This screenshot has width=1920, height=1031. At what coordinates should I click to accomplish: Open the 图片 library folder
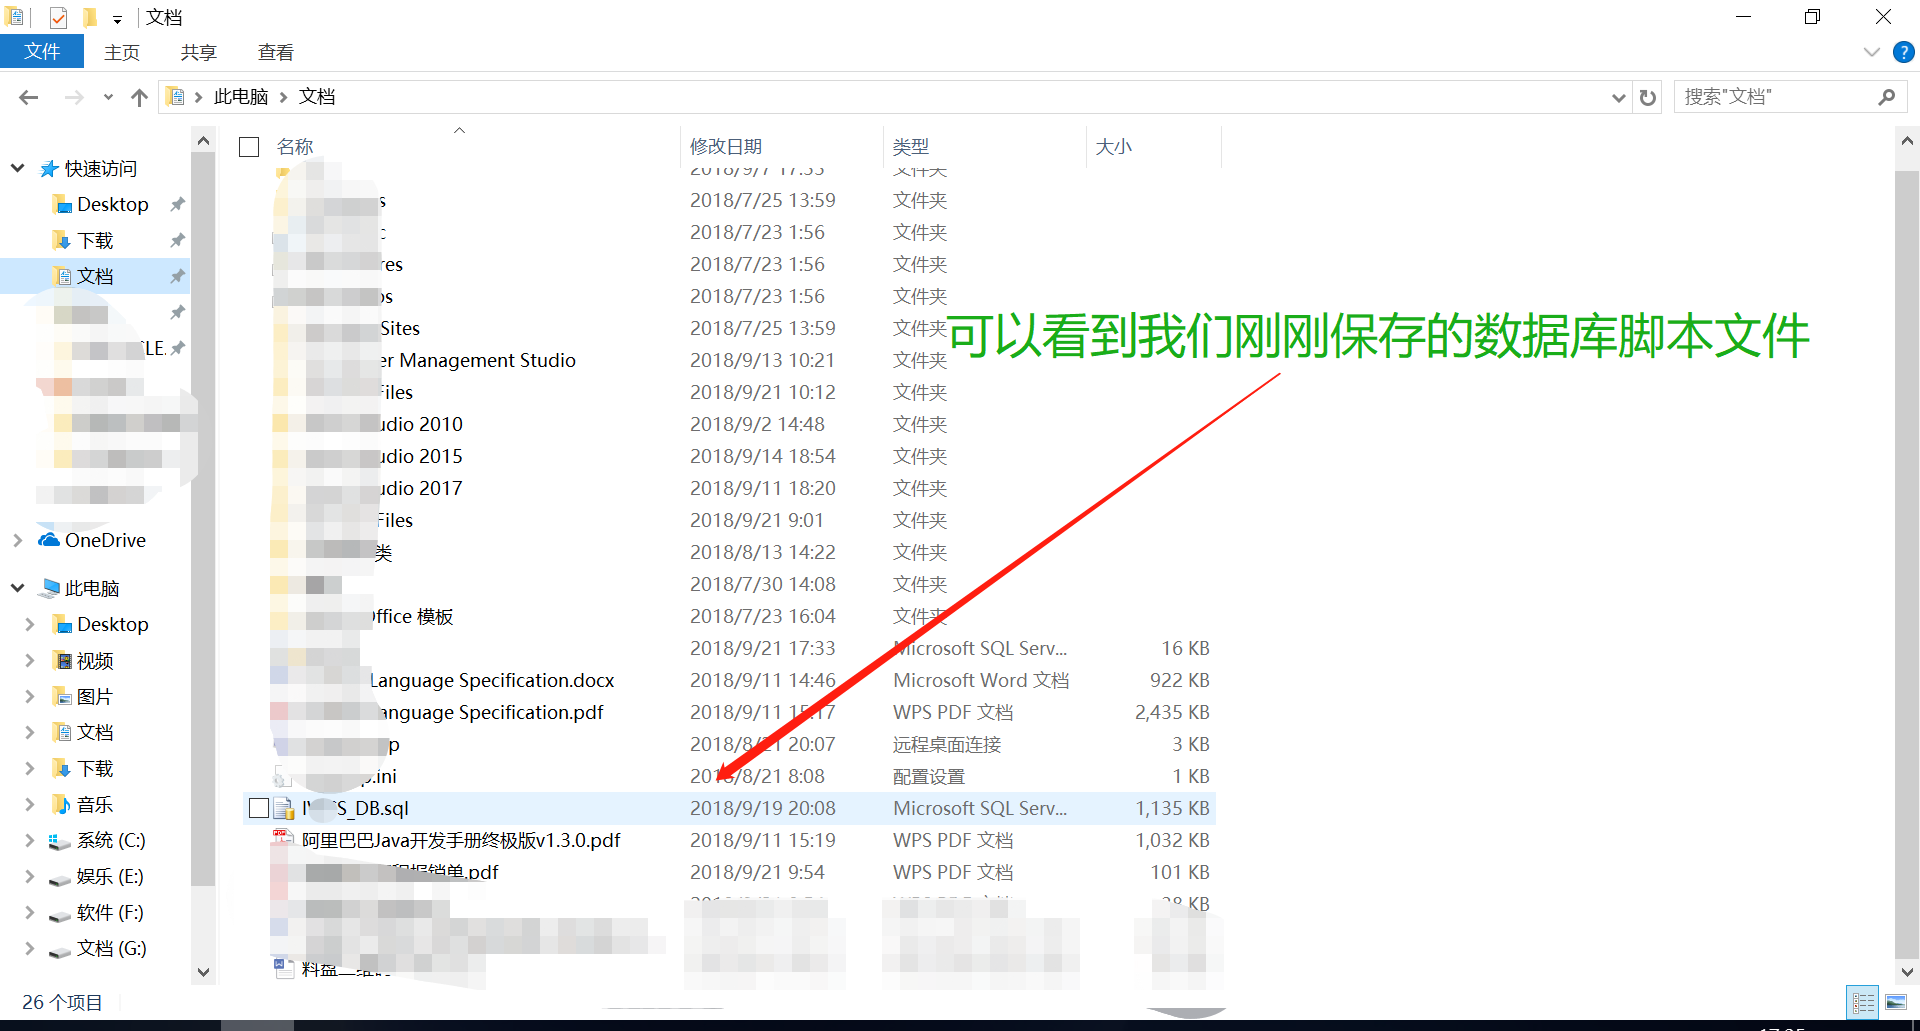[x=95, y=697]
